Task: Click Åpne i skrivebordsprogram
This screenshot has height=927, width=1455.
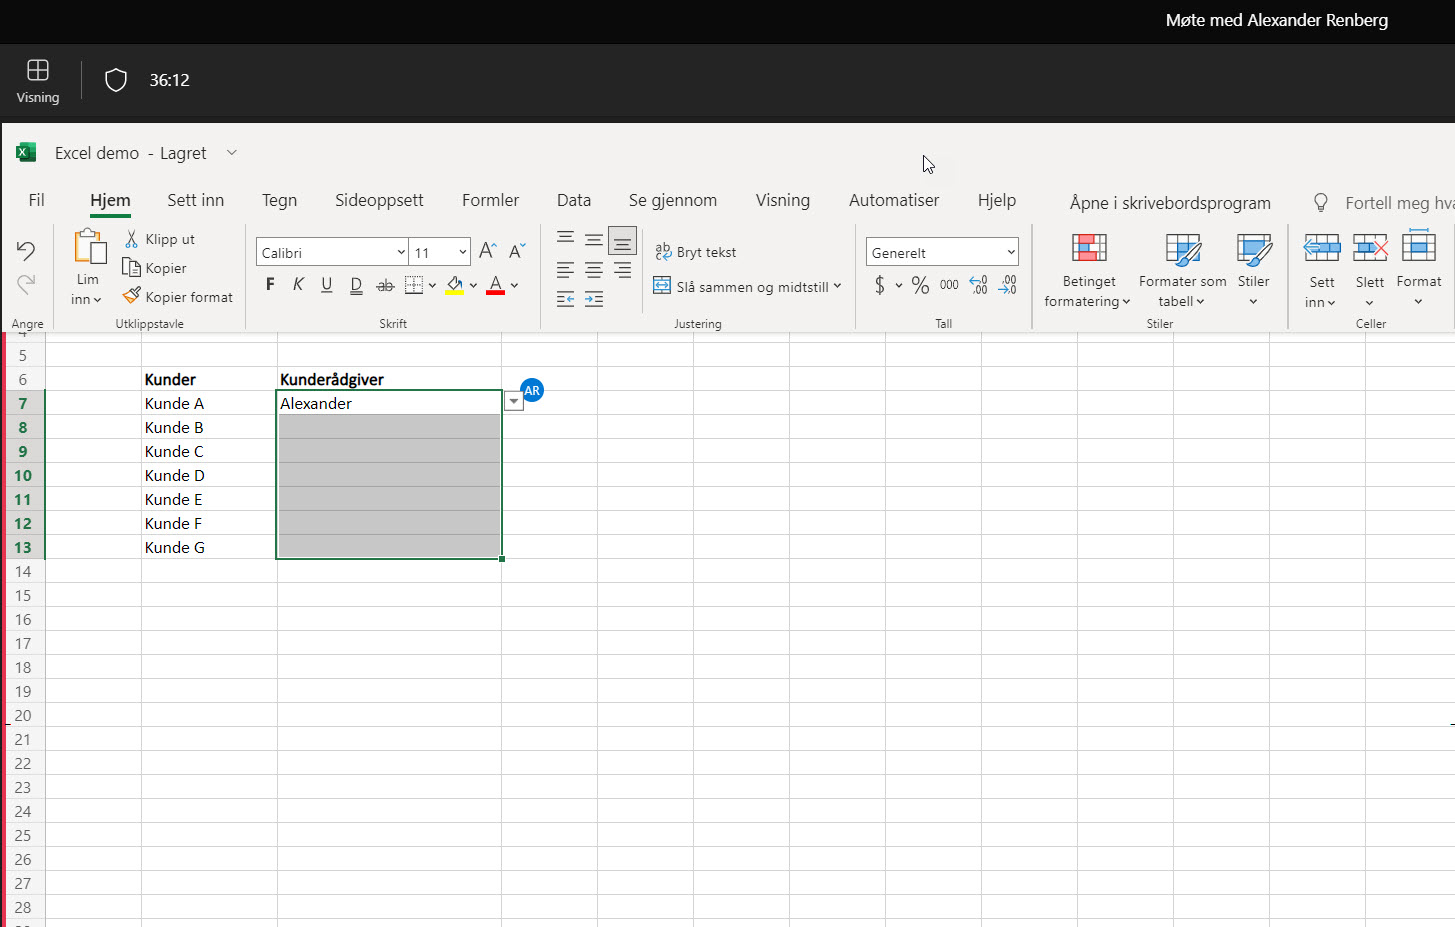Action: [1168, 203]
